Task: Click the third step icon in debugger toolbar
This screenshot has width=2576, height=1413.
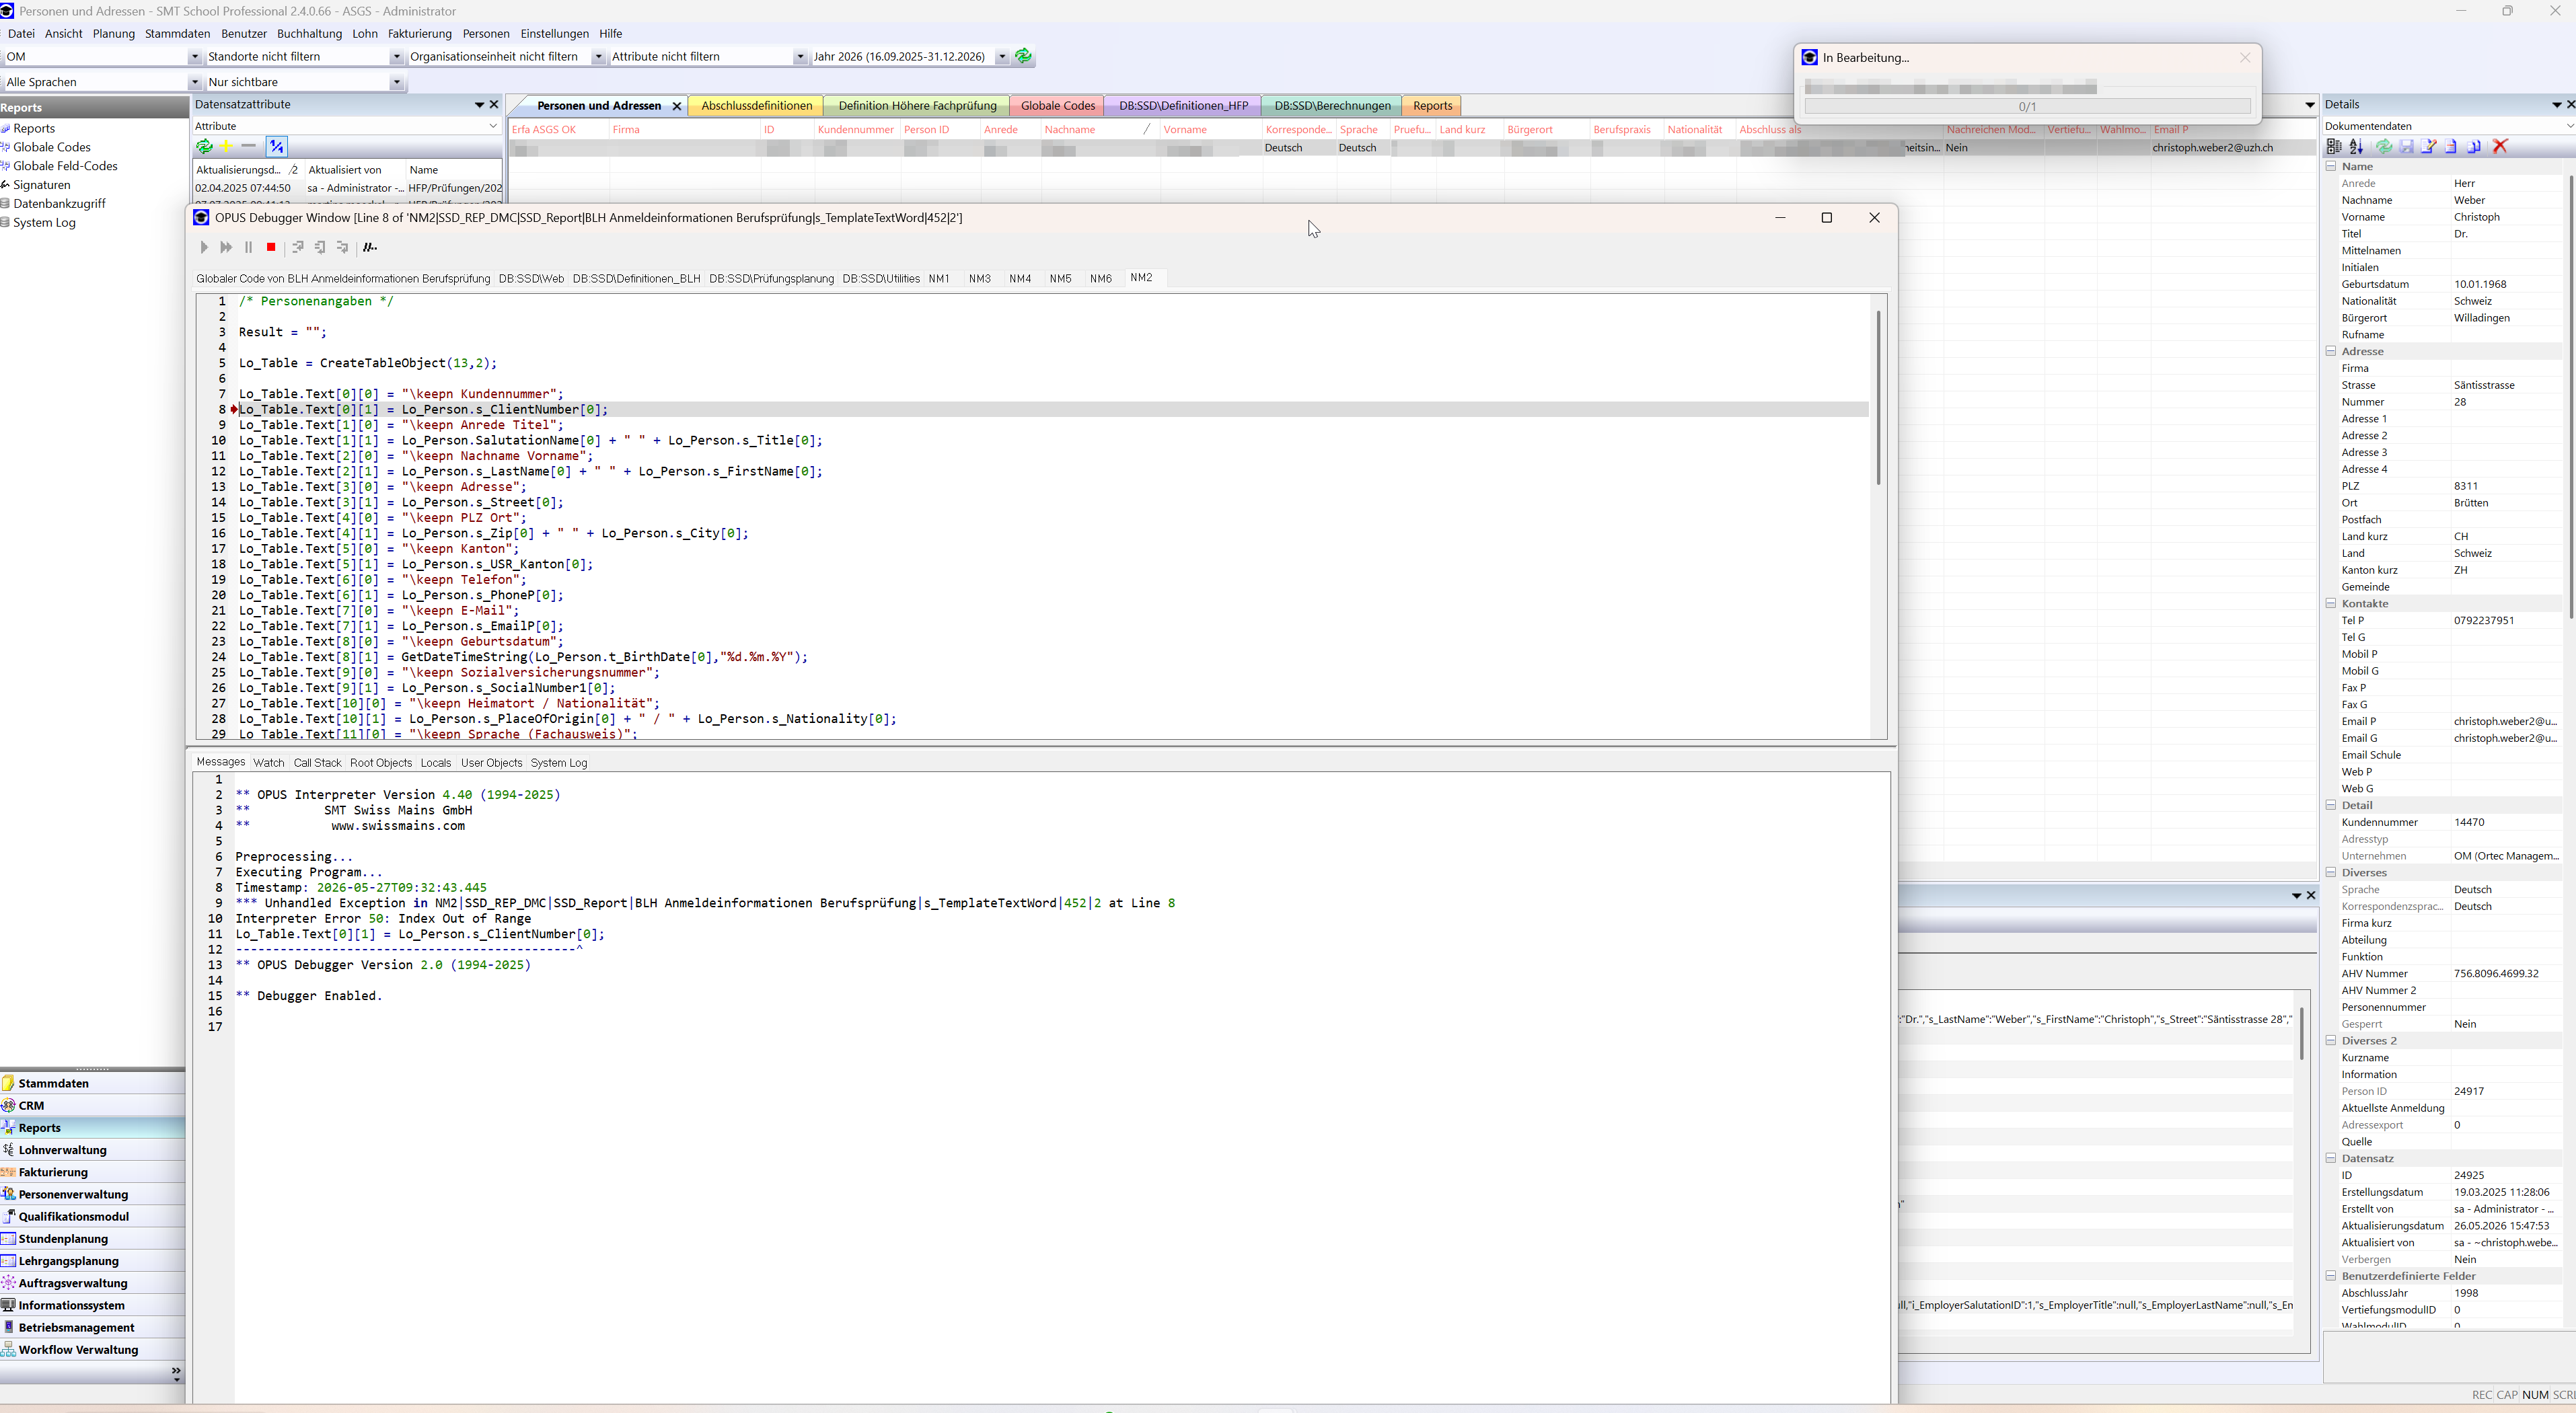Action: (342, 247)
